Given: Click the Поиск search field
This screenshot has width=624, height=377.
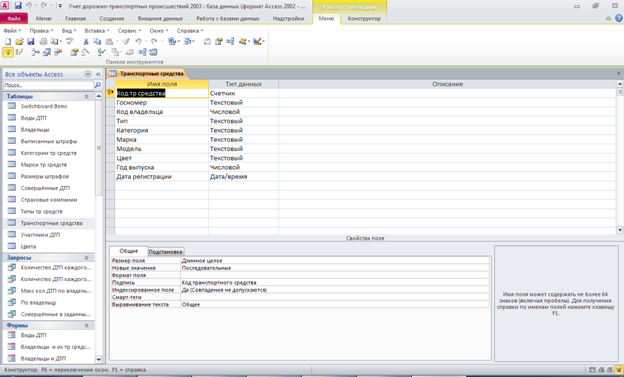Looking at the screenshot, I should [x=48, y=85].
